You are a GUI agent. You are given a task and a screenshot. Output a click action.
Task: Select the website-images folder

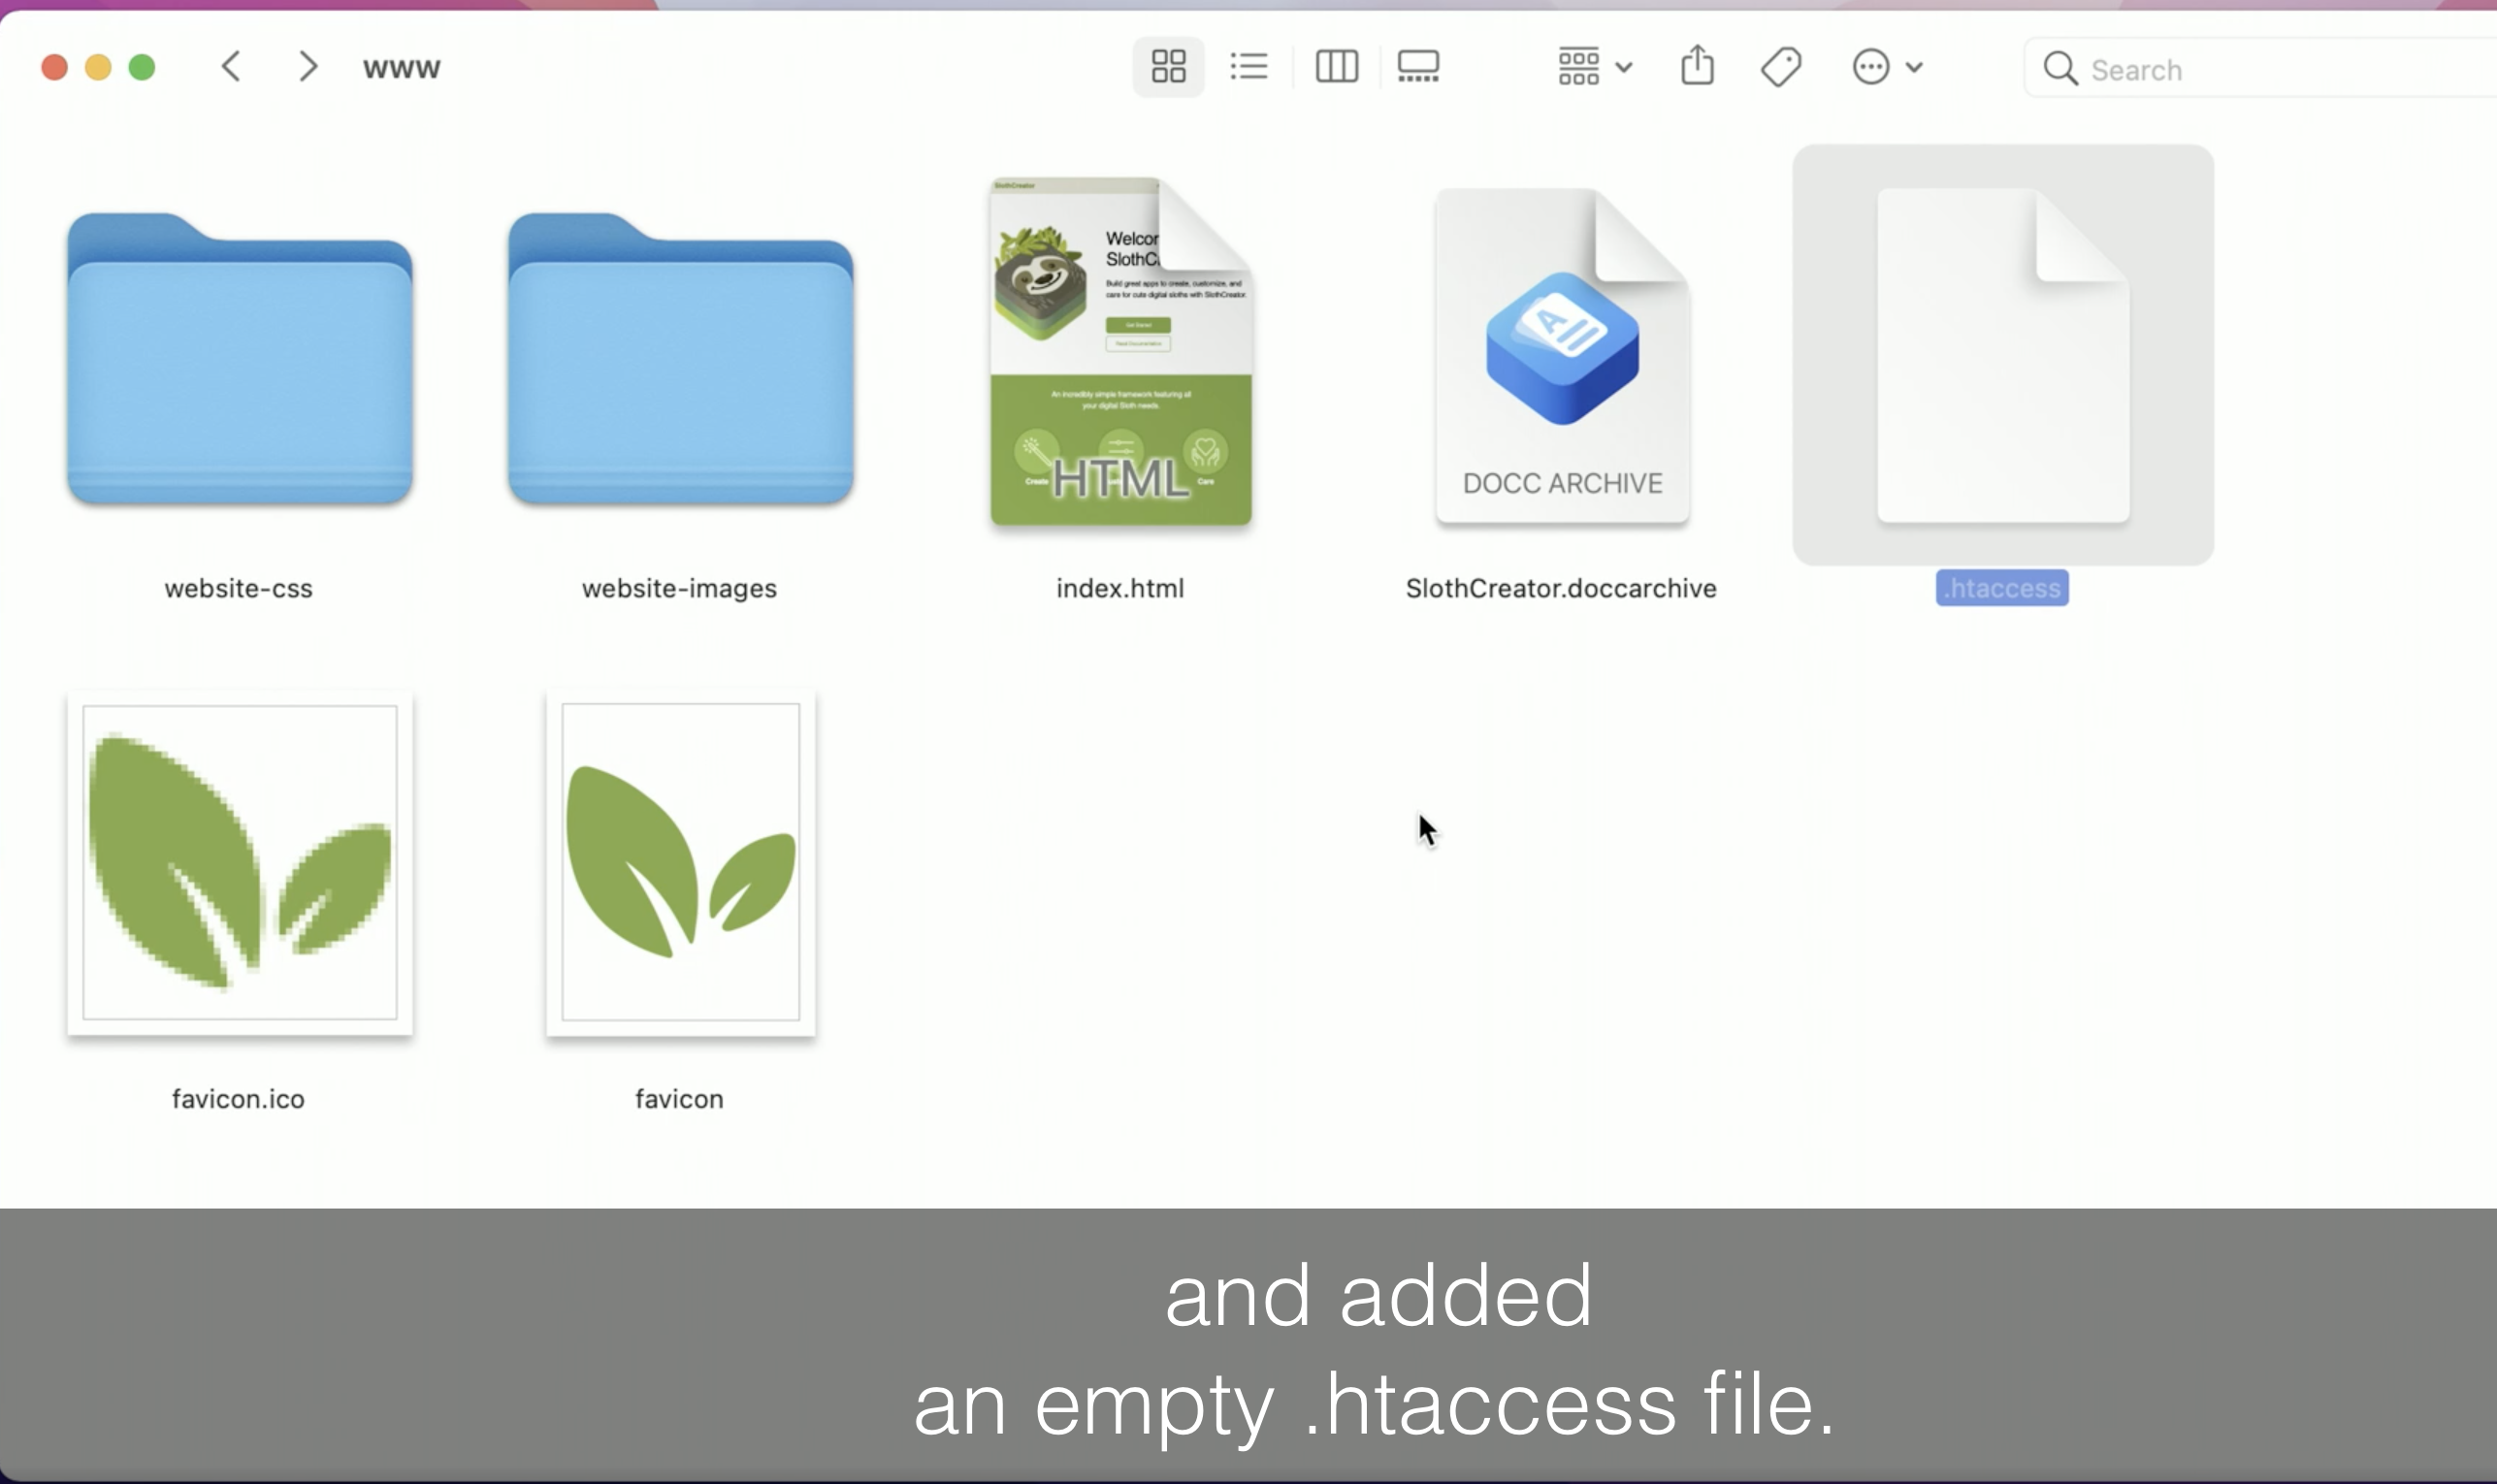tap(680, 360)
